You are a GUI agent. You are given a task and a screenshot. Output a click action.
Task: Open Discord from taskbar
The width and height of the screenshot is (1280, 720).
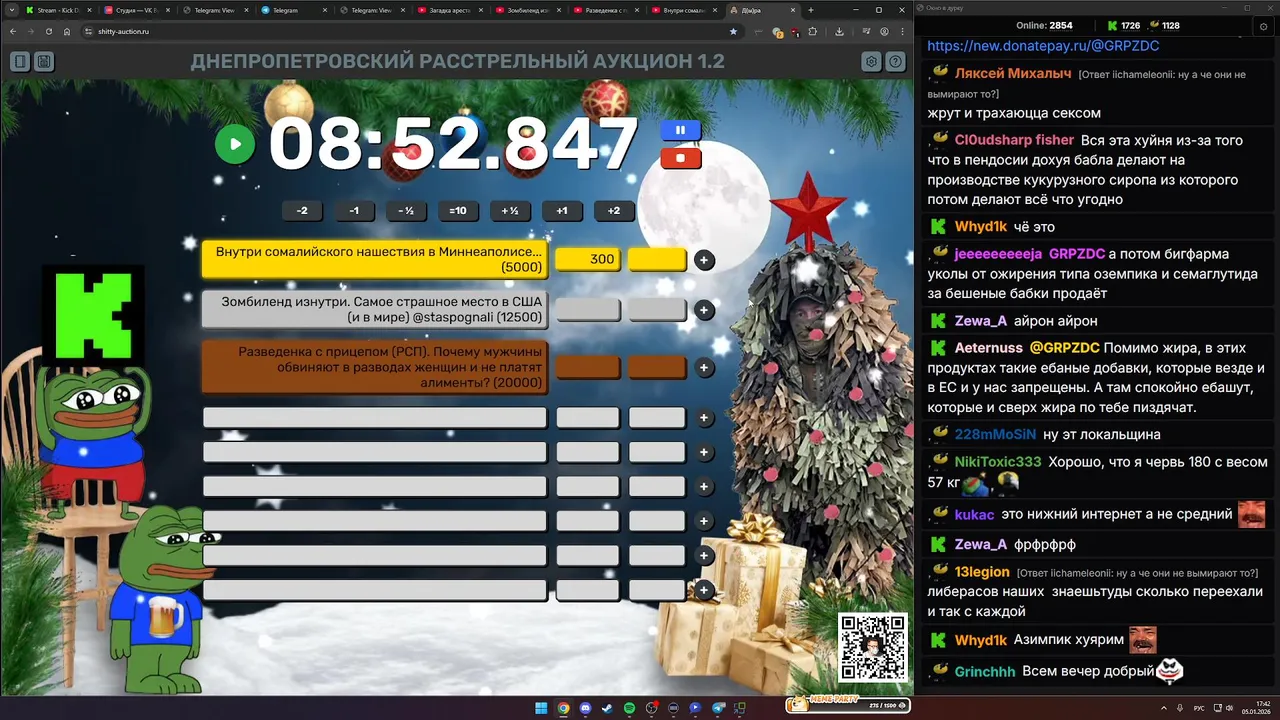tap(585, 708)
